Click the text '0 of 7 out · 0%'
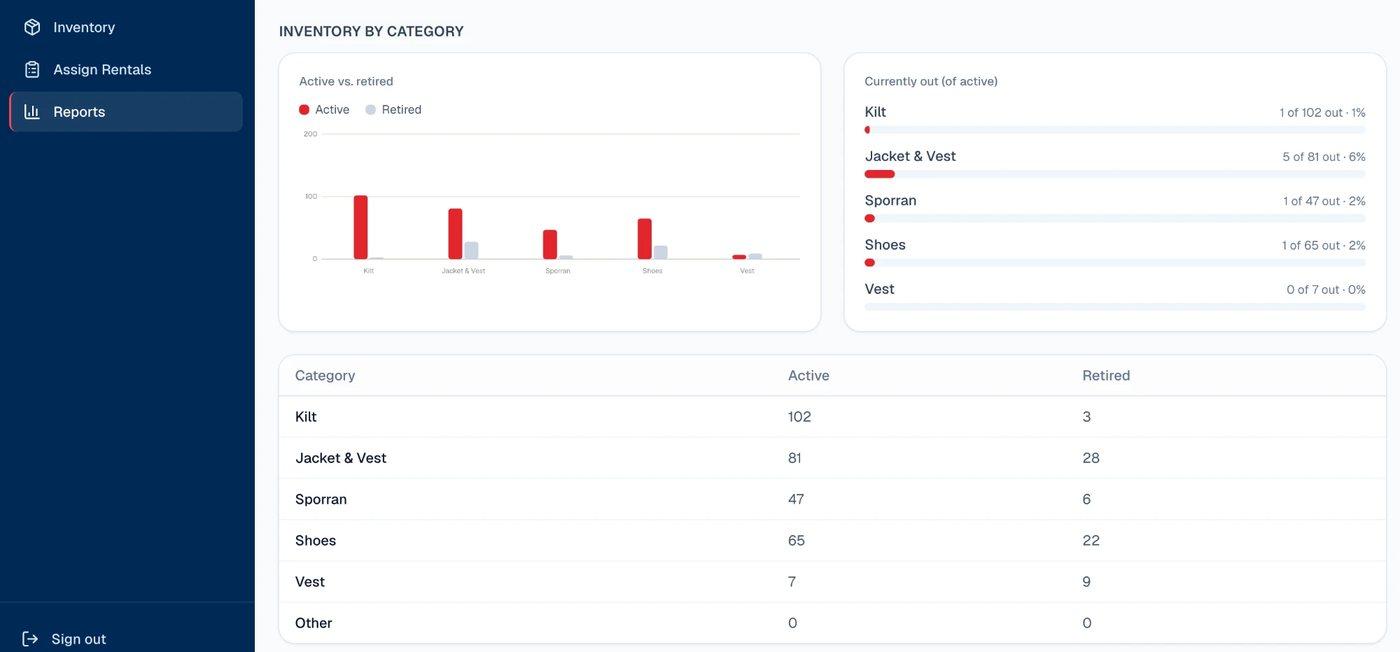 coord(1326,289)
